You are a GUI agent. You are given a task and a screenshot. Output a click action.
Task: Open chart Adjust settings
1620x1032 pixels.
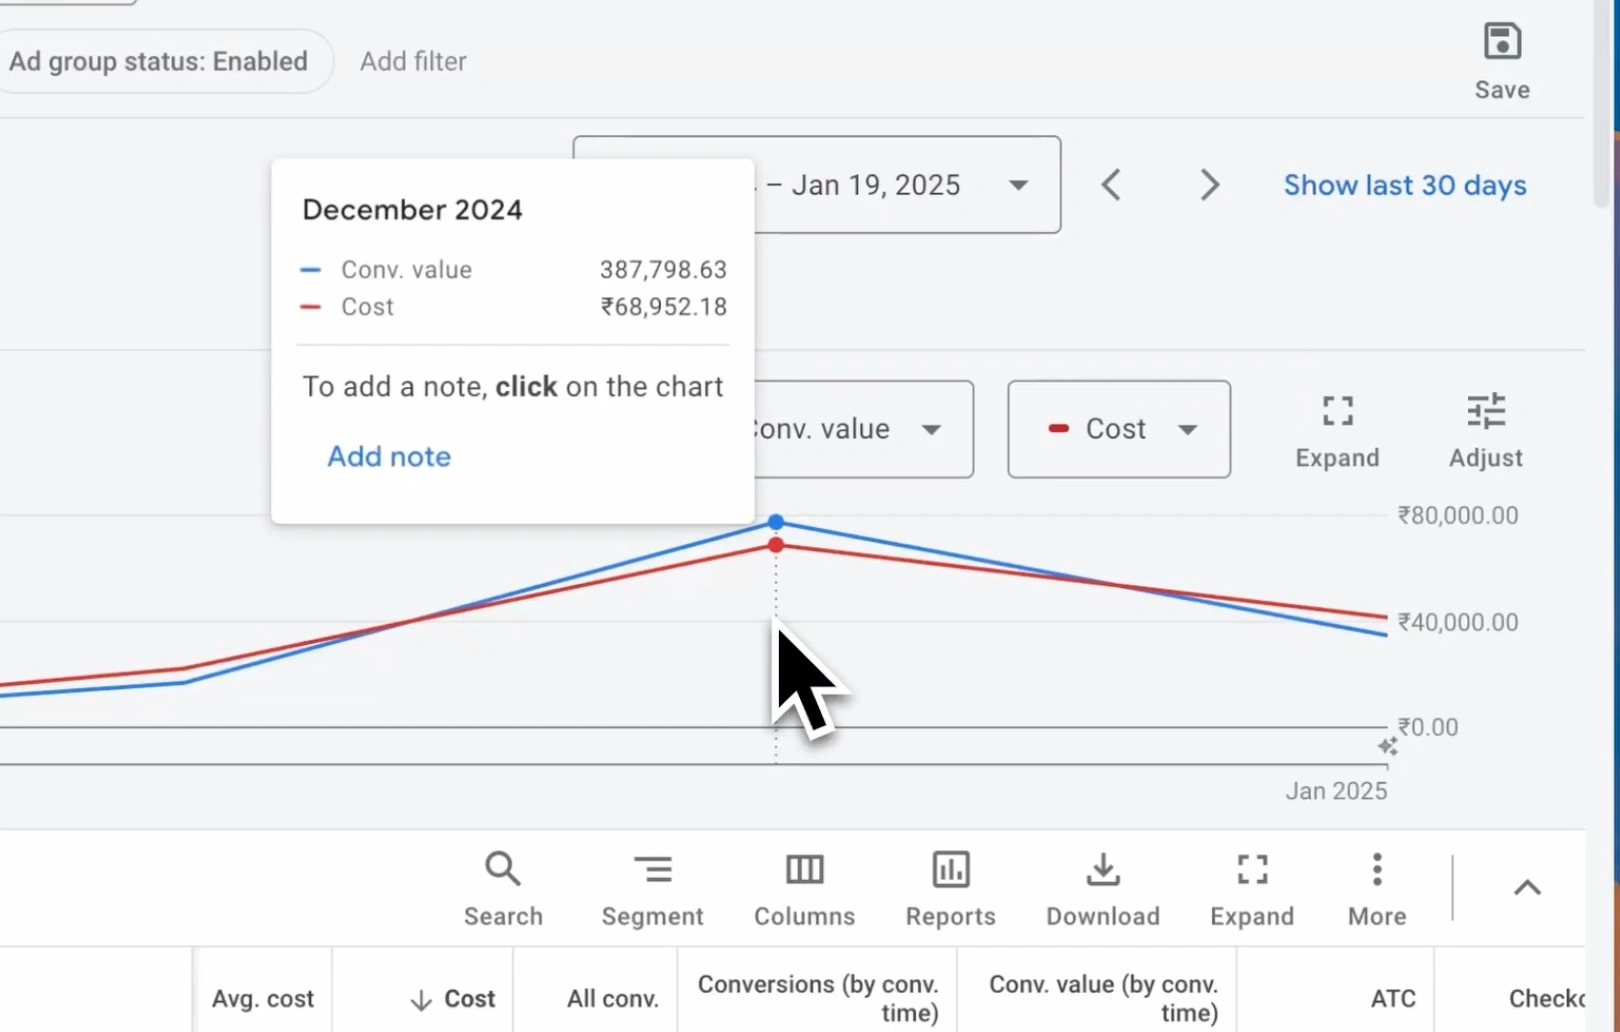point(1486,430)
